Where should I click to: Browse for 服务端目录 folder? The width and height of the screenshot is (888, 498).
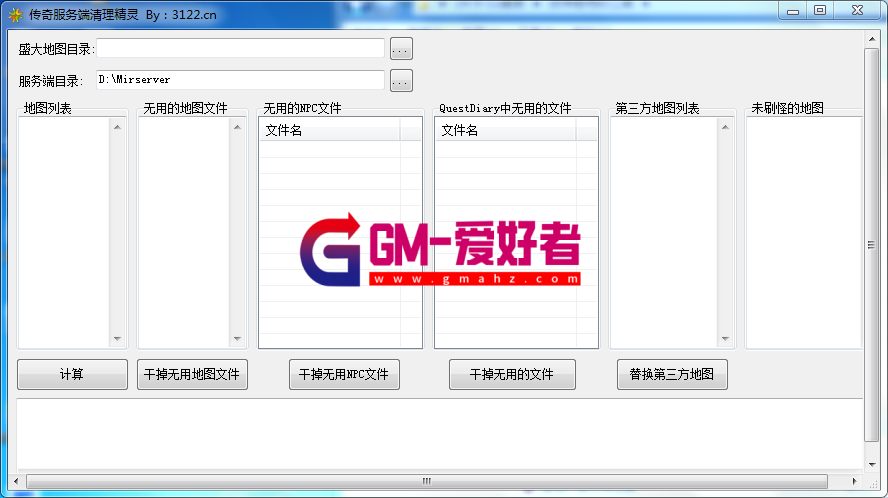pyautogui.click(x=401, y=80)
